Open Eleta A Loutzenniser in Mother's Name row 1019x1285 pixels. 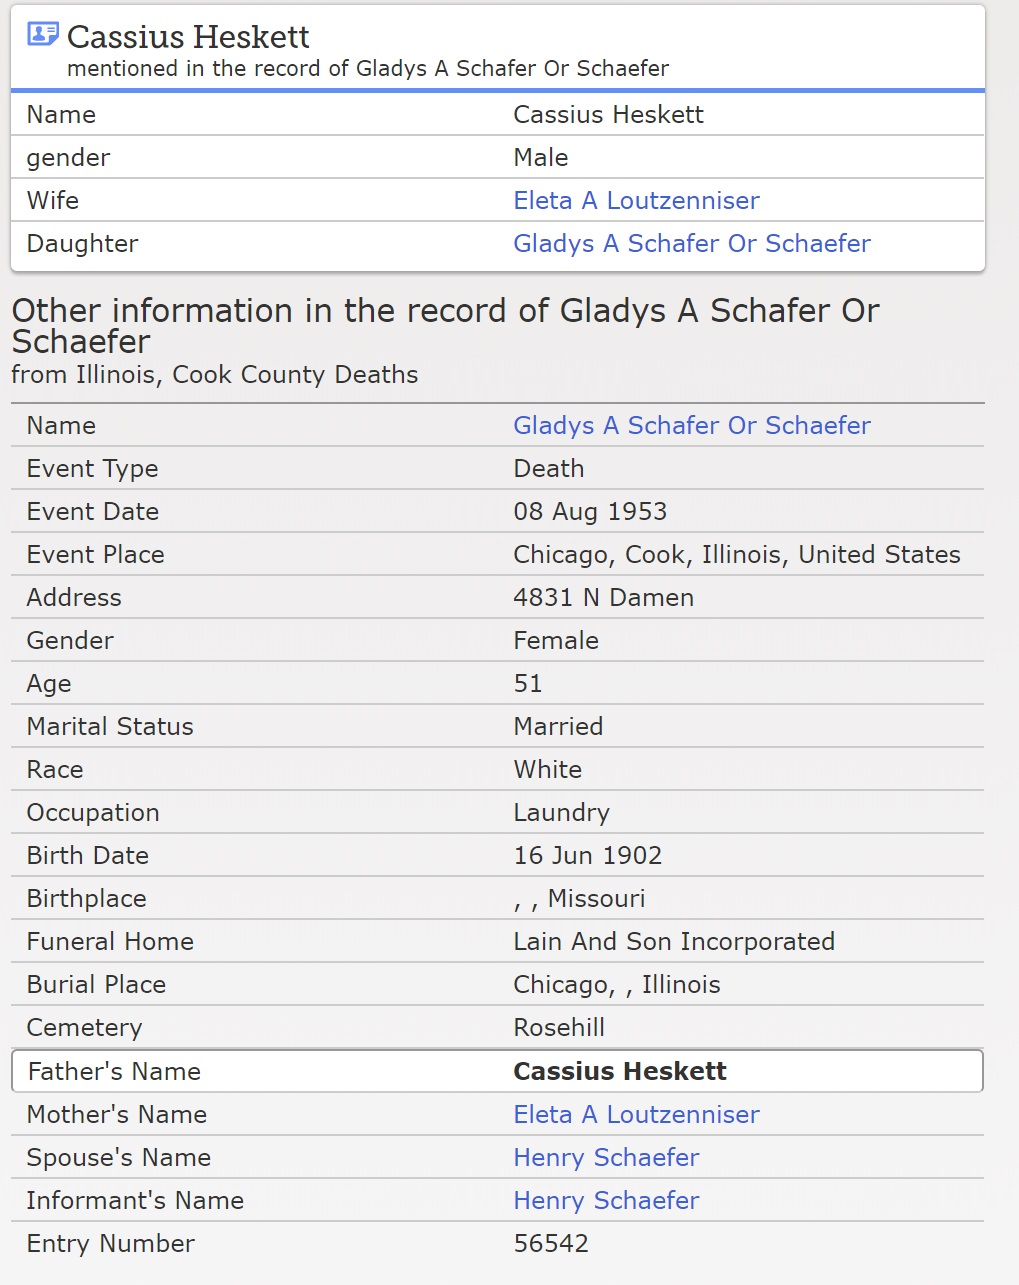click(x=636, y=1115)
